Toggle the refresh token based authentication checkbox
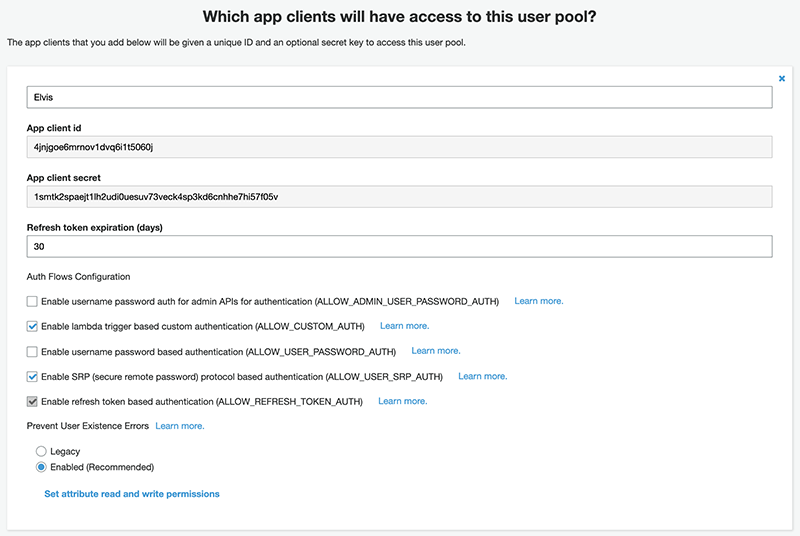This screenshot has width=800, height=536. [32, 402]
